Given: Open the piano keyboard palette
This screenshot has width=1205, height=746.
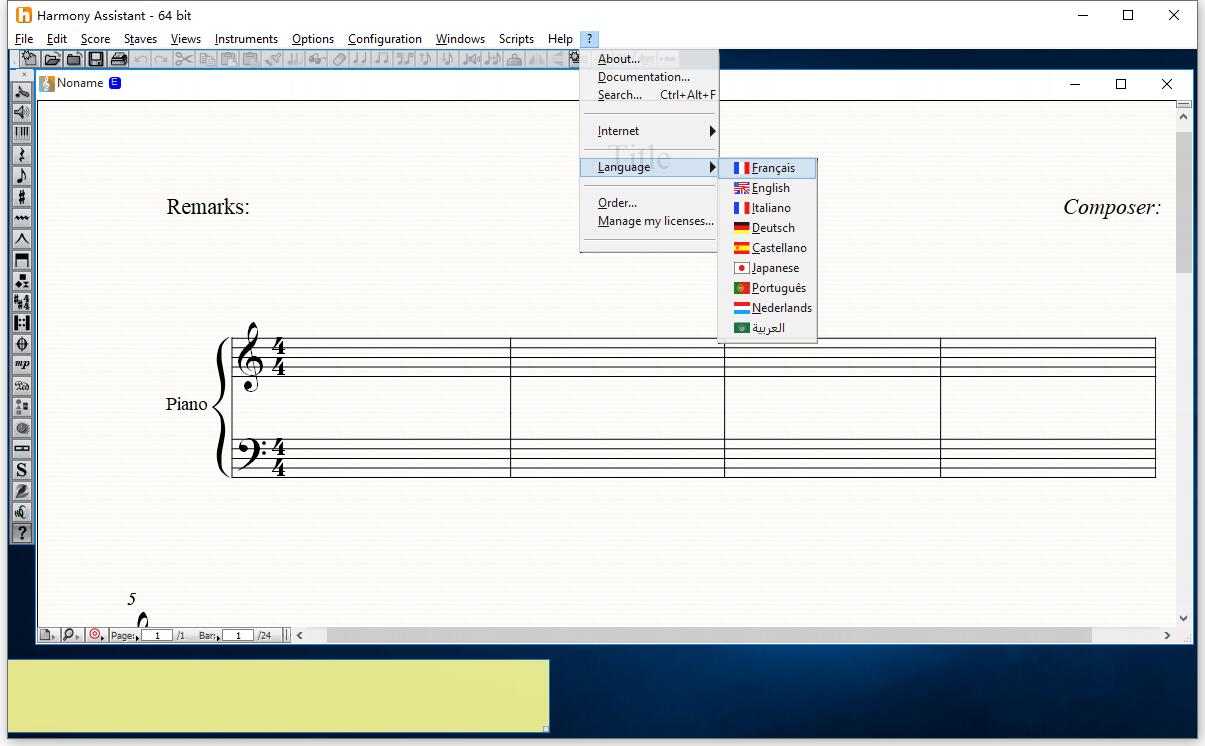Looking at the screenshot, I should (22, 133).
